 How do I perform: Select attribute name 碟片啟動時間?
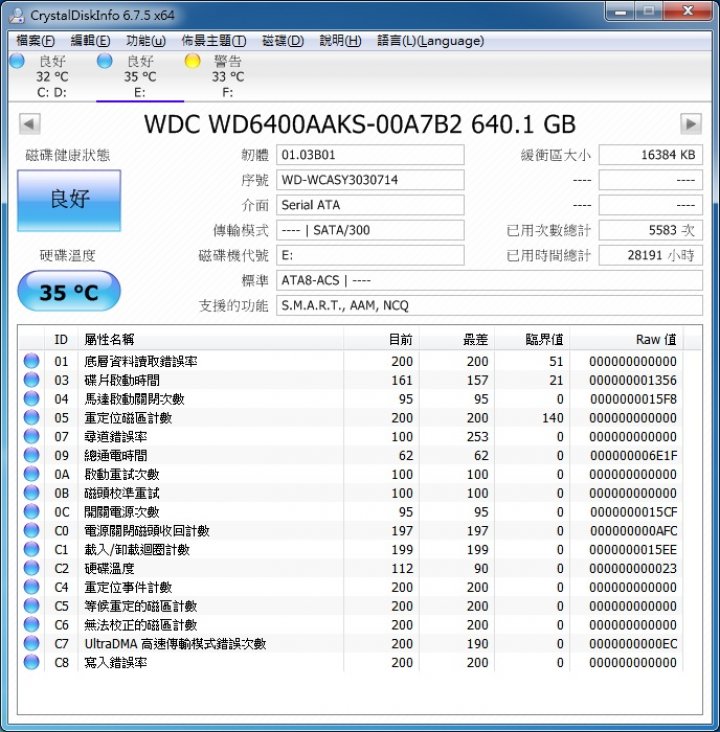tap(122, 380)
